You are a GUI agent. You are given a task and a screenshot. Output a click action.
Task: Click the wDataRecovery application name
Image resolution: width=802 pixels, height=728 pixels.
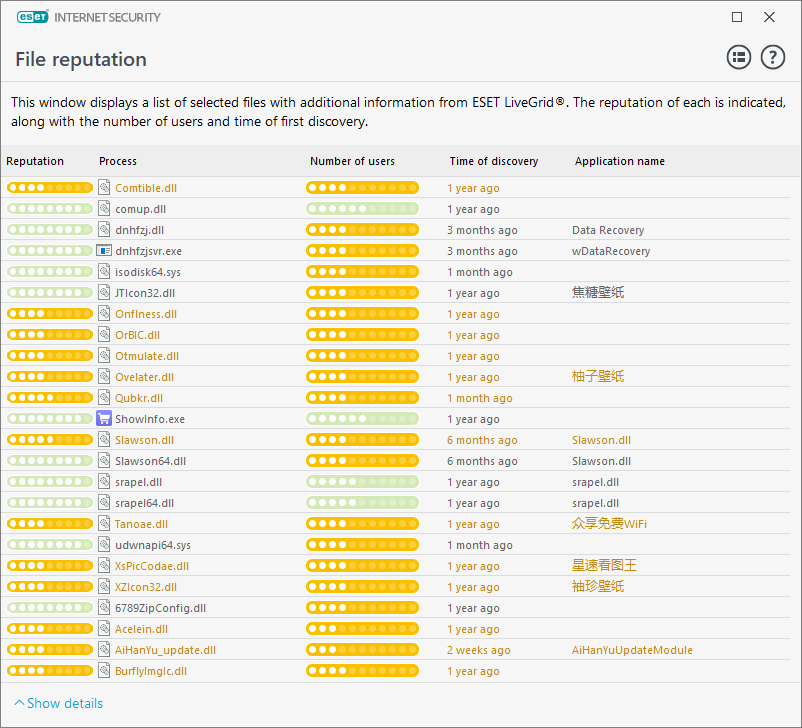(x=611, y=251)
